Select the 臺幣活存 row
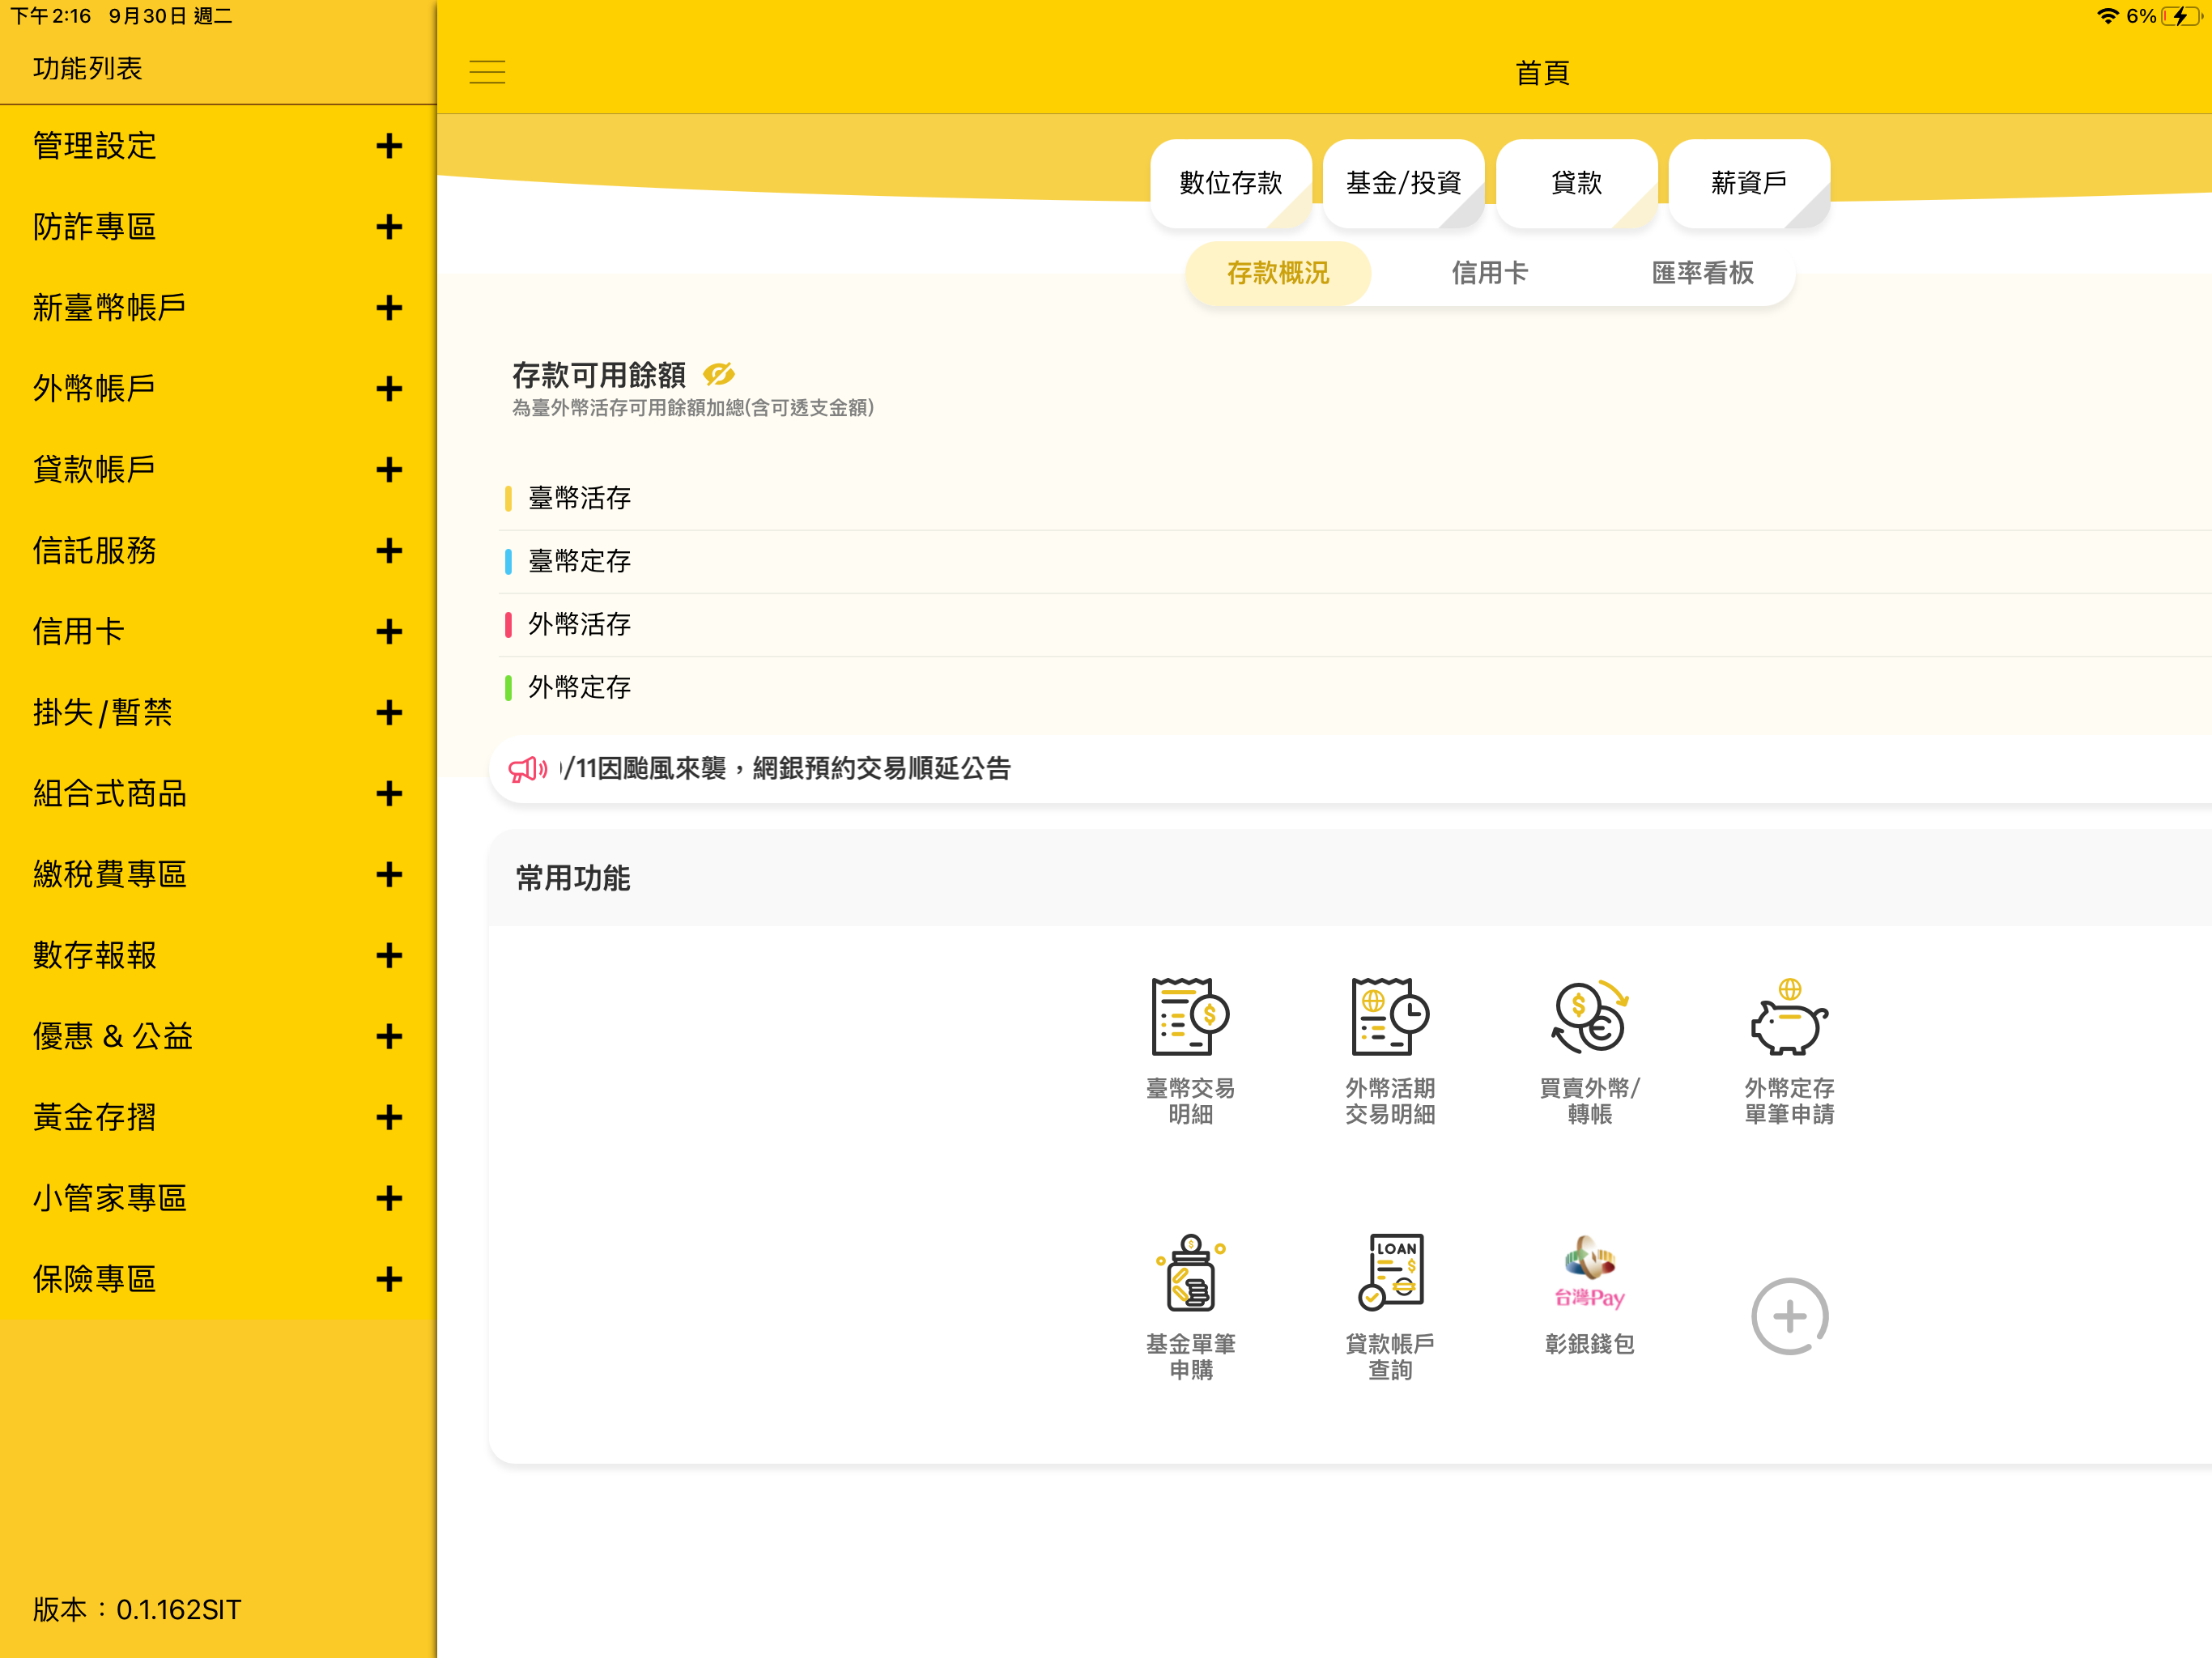This screenshot has width=2212, height=1658. (1355, 499)
